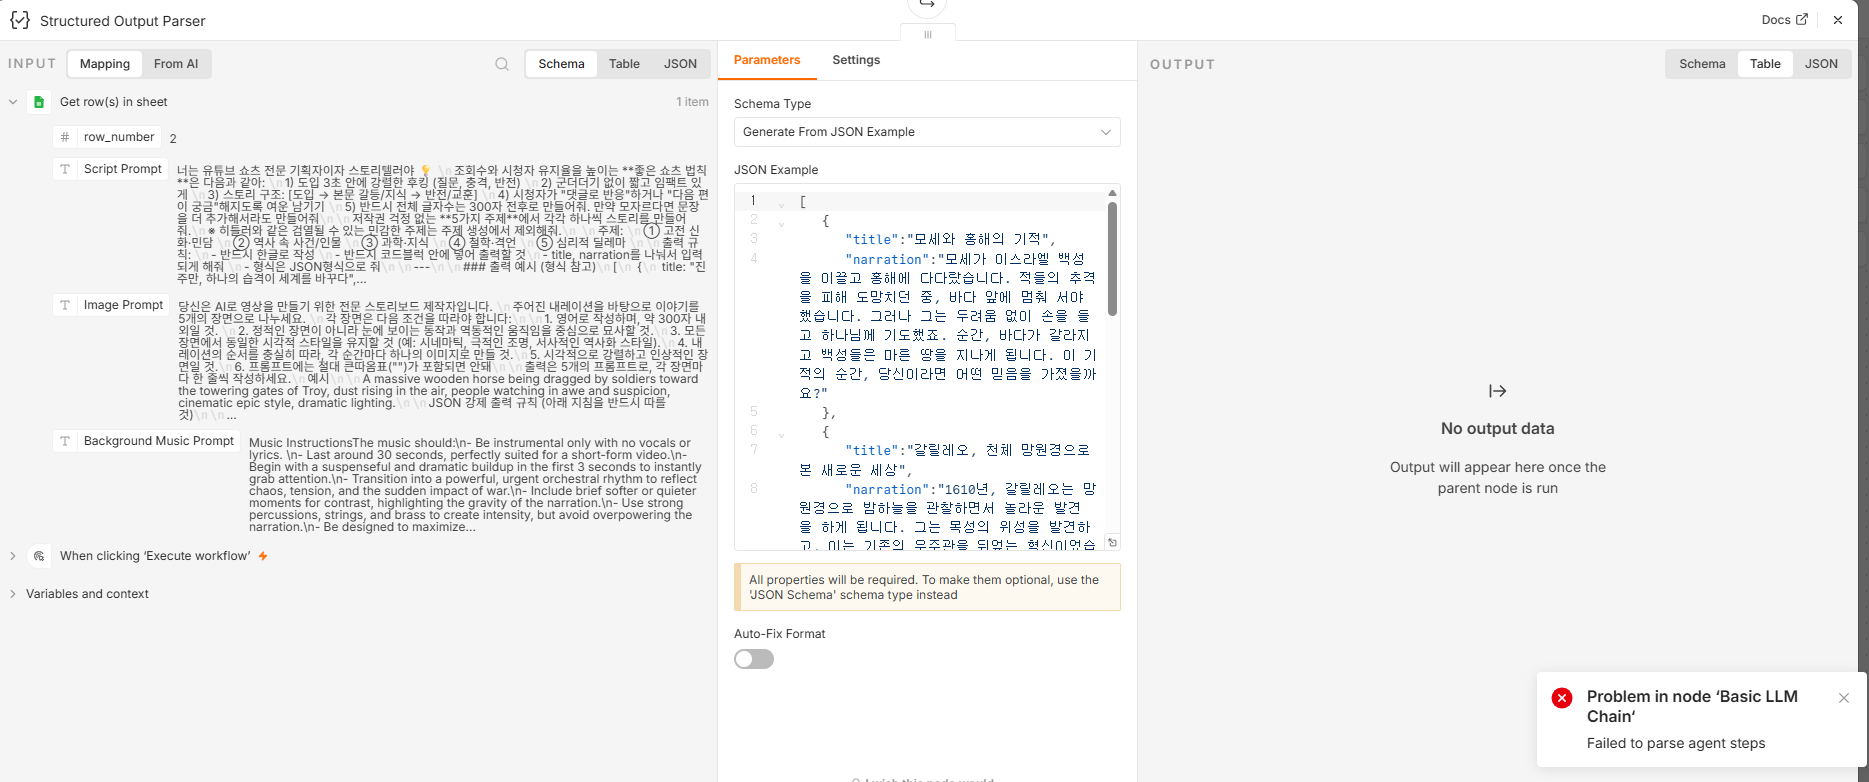
Task: Expand Variables and context section
Action: click(x=13, y=594)
